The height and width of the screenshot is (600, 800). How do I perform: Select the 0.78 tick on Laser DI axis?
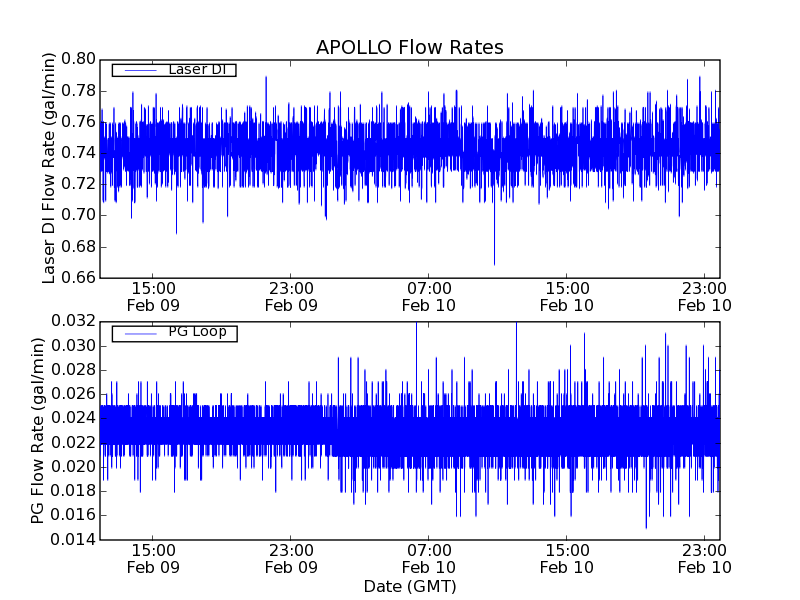[x=79, y=91]
